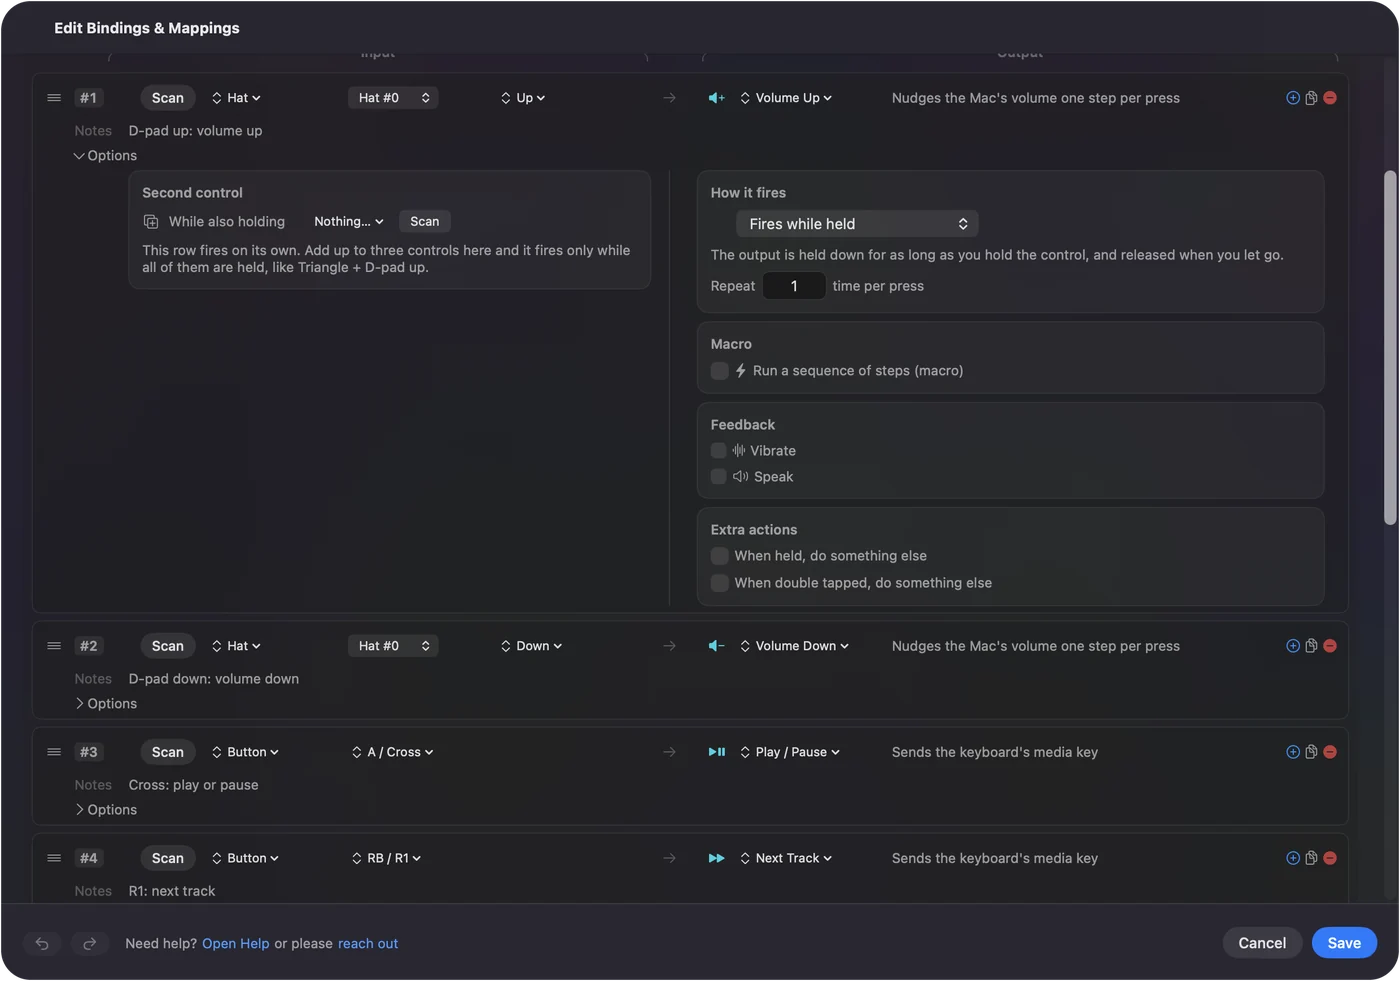Open the Hat #0 selector in row #1

(x=393, y=98)
